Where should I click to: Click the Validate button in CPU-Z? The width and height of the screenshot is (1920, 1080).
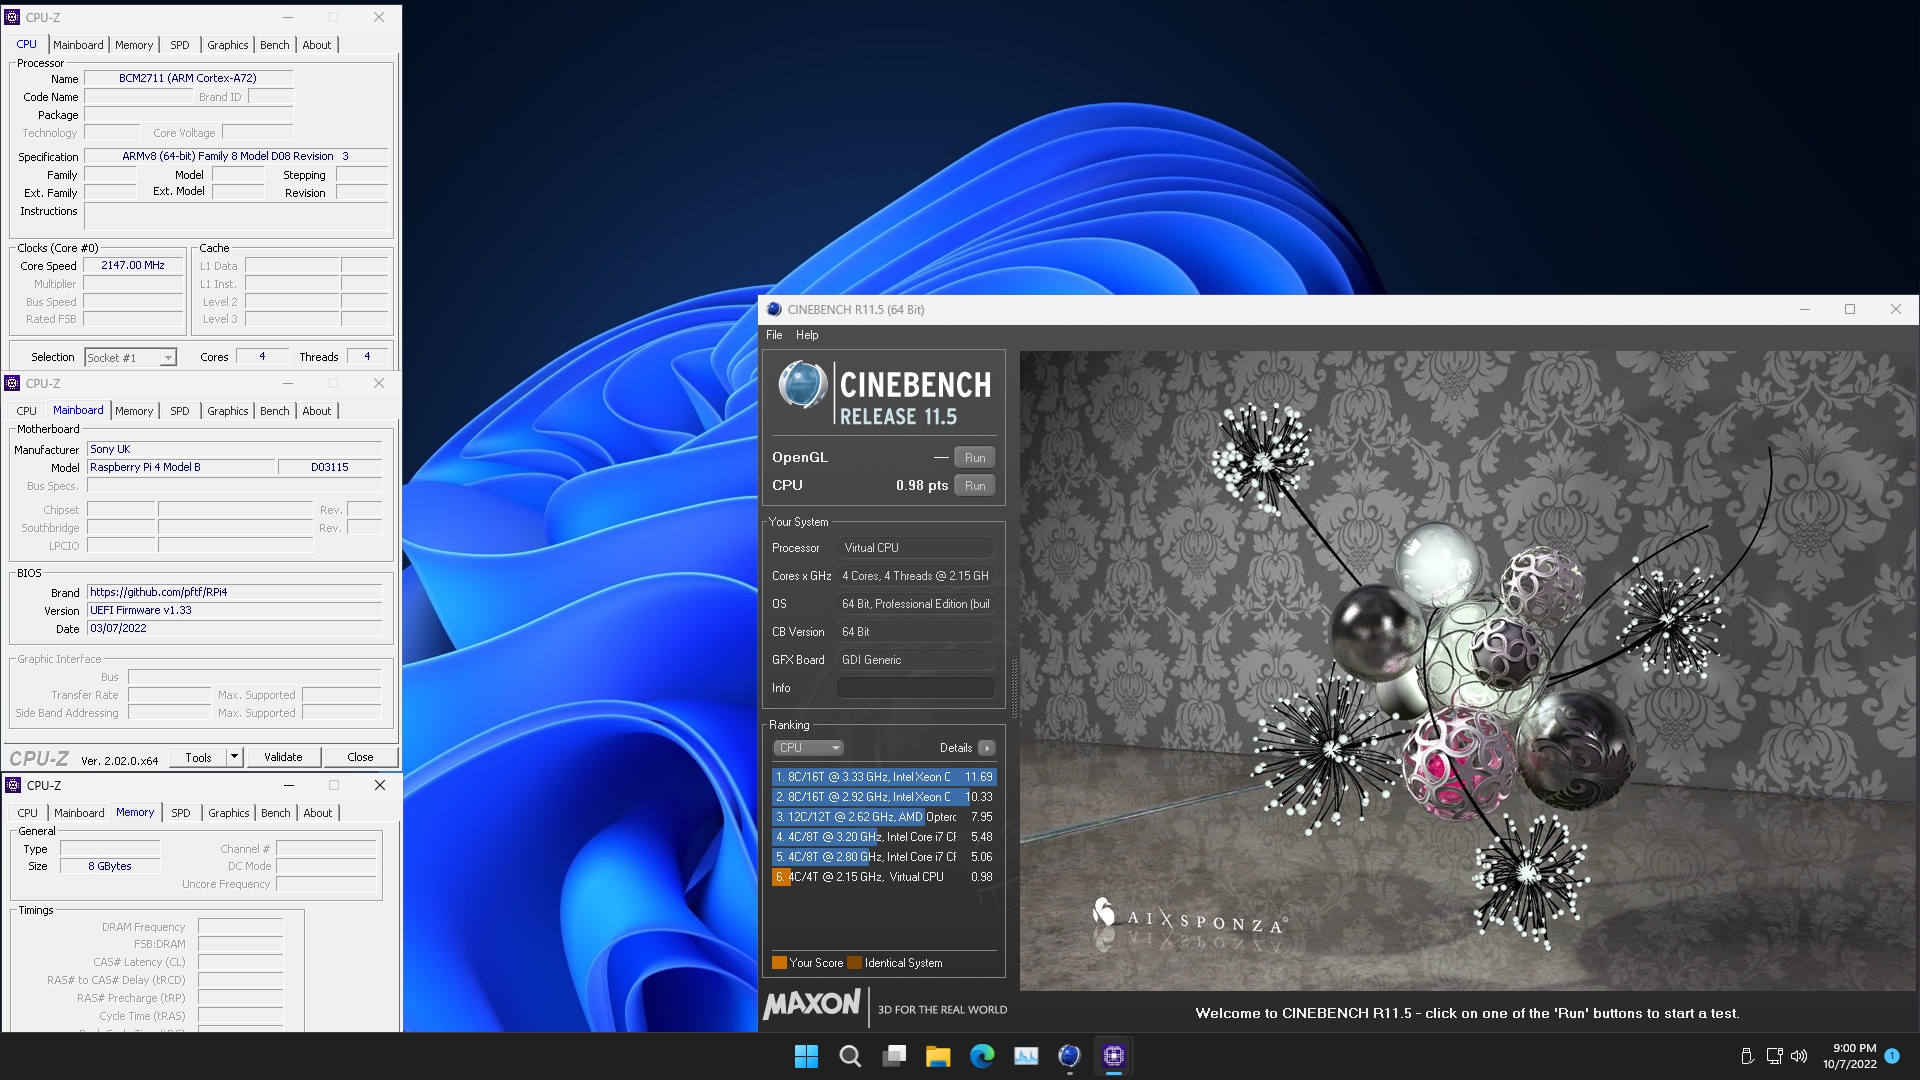(x=283, y=757)
